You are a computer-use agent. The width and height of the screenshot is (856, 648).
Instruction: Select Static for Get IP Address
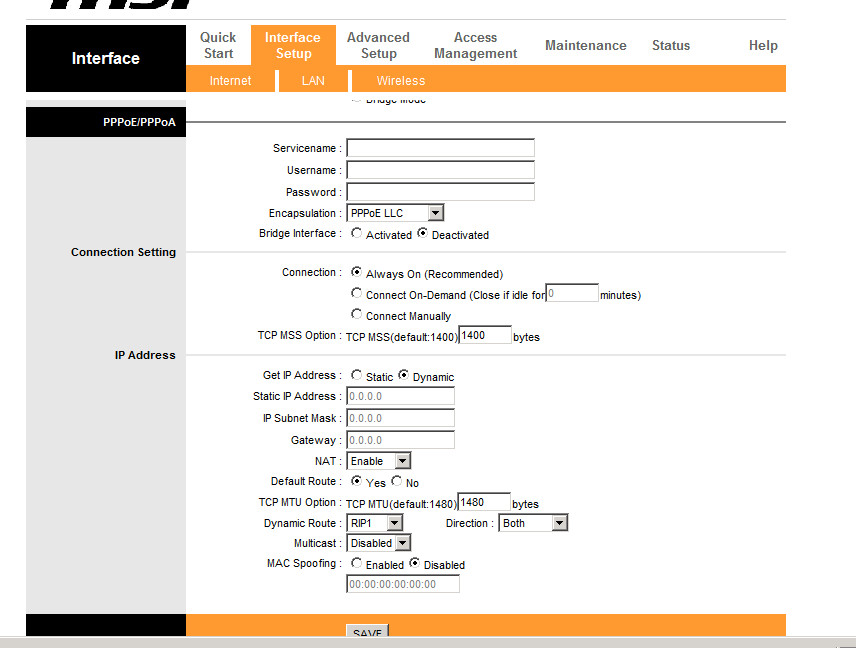[x=356, y=375]
